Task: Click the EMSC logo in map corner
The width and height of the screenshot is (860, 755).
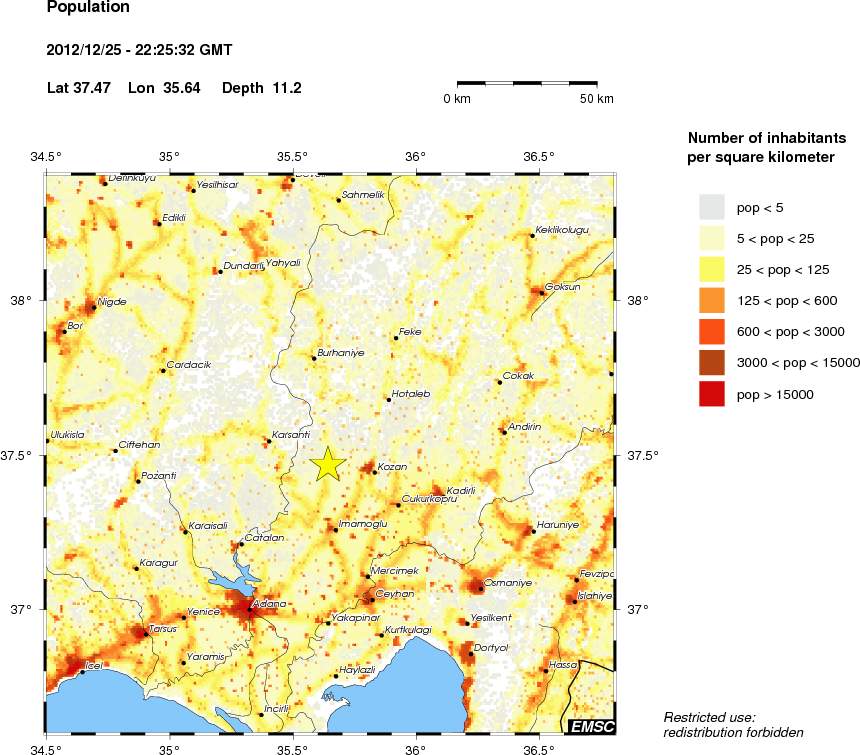Action: (591, 726)
